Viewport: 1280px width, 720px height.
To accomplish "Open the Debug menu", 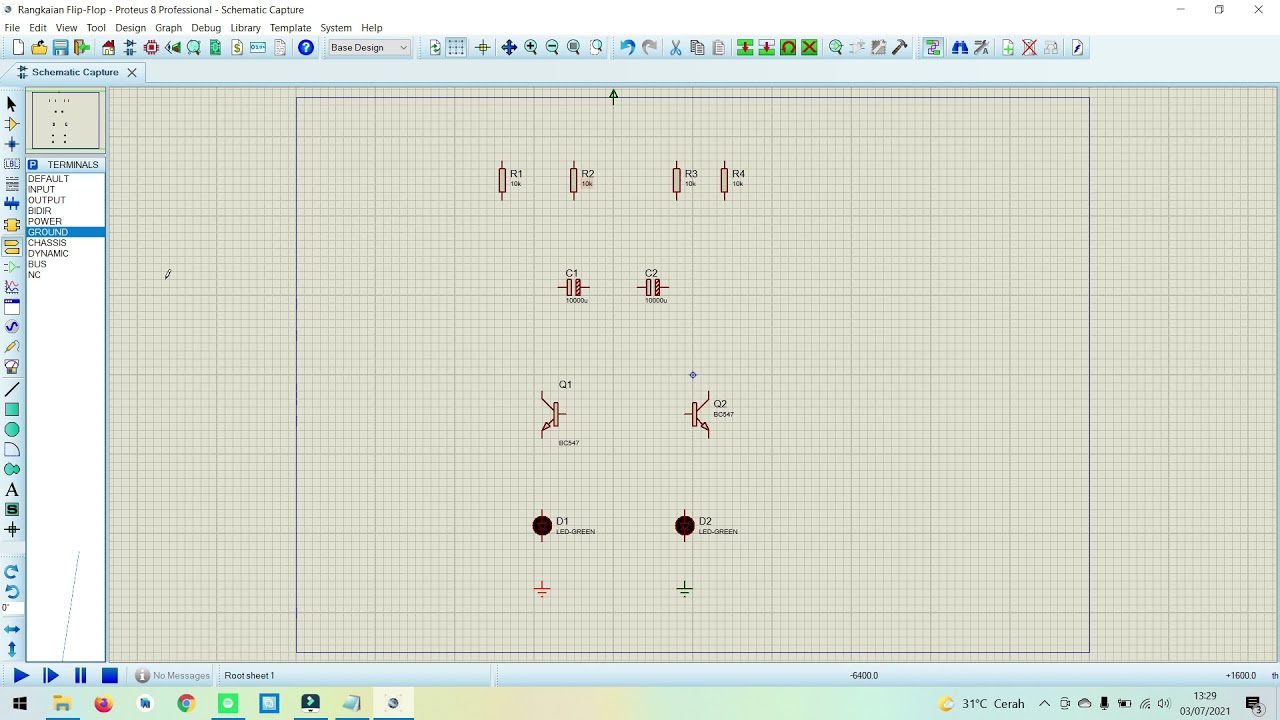I will (x=206, y=28).
